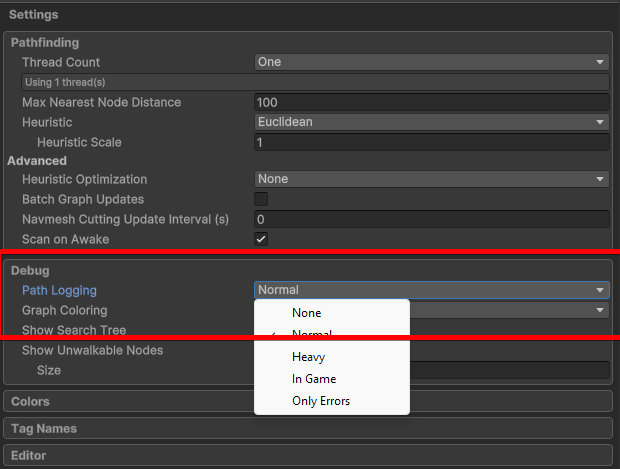Click the Max Nearest Node Distance field
This screenshot has width=620, height=469.
431,102
